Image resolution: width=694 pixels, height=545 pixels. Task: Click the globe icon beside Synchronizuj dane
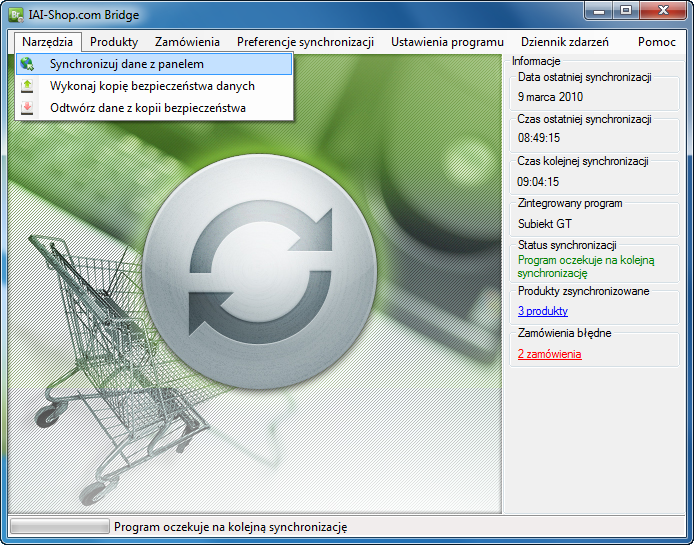point(27,64)
